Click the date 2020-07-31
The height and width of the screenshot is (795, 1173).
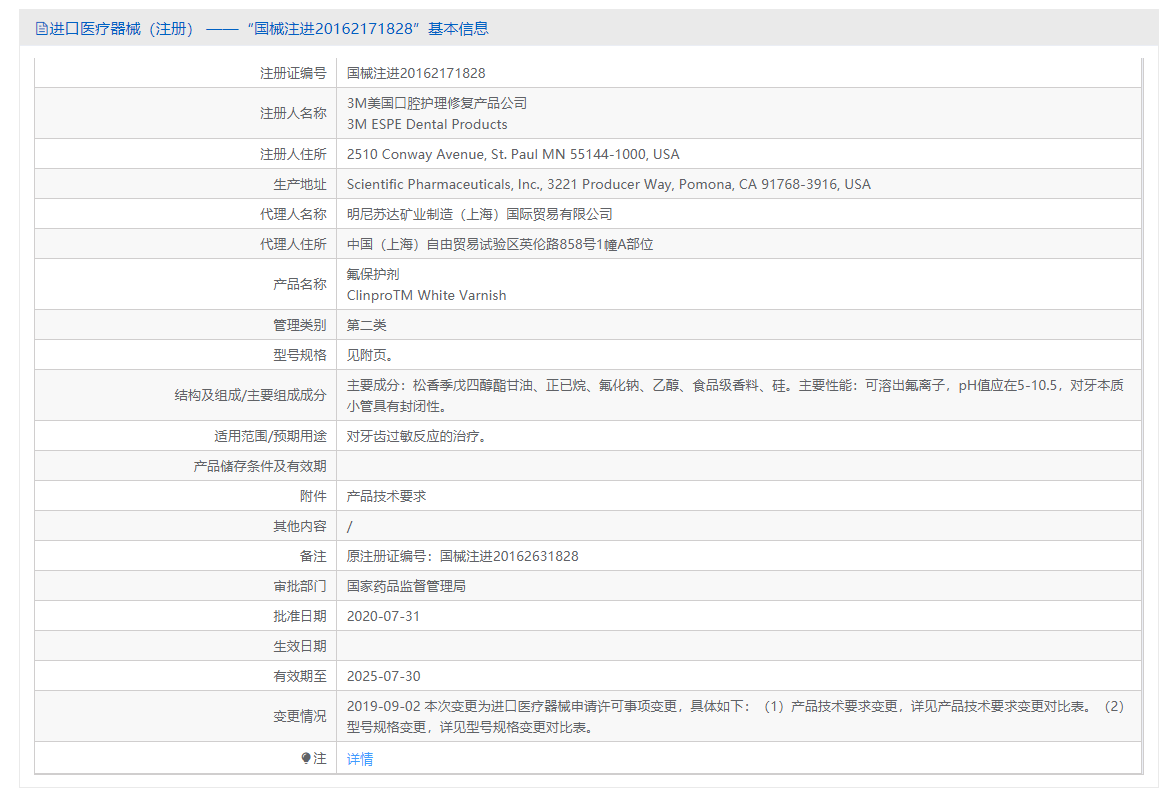[384, 616]
